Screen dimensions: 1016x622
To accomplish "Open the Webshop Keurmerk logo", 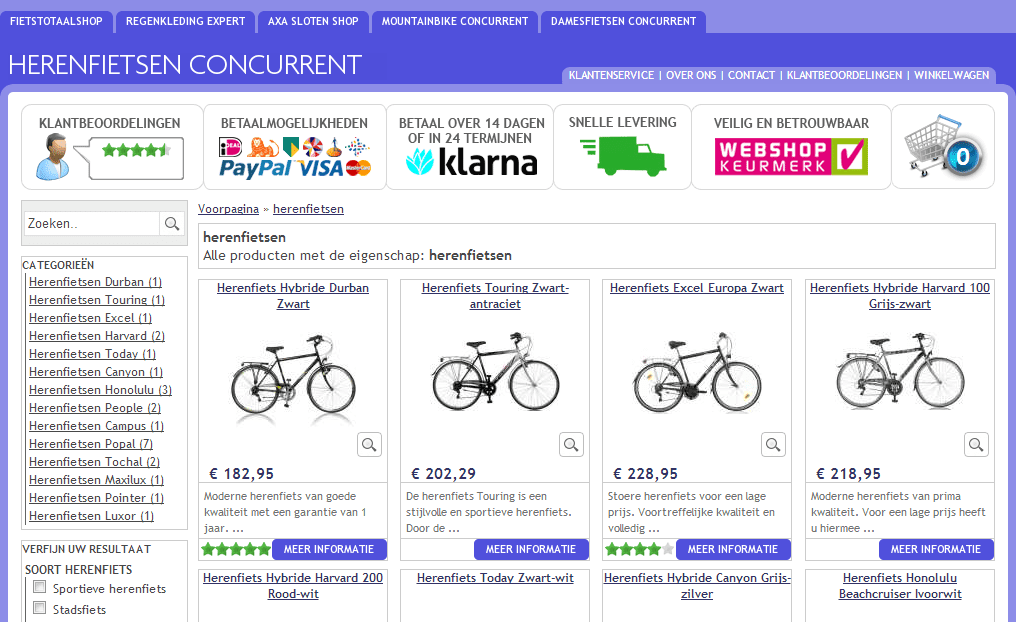I will 791,157.
